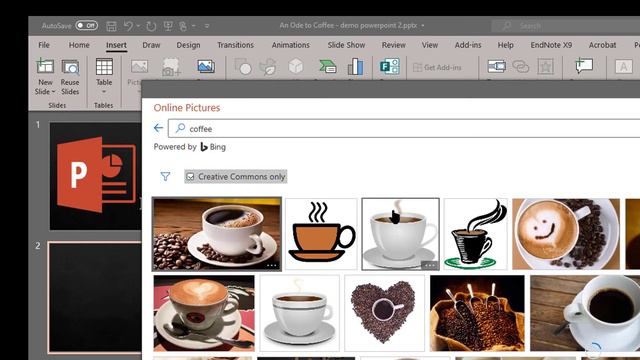Screen dimensions: 640x360
Task: Click the filter funnel icon
Action: [165, 176]
